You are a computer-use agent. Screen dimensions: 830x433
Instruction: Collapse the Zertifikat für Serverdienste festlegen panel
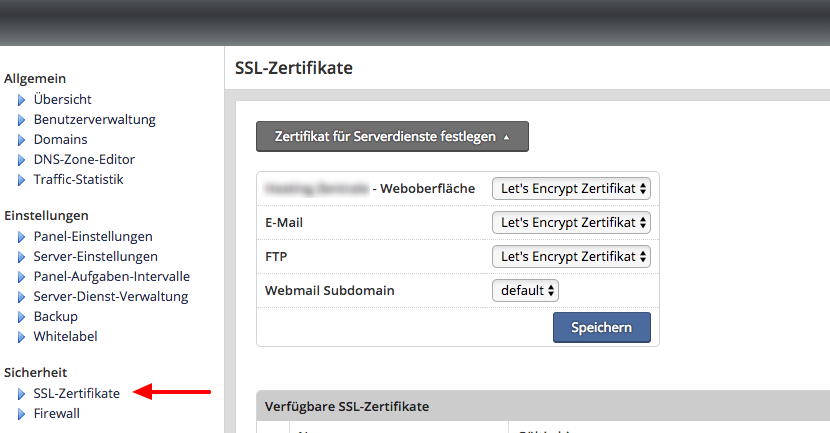392,137
